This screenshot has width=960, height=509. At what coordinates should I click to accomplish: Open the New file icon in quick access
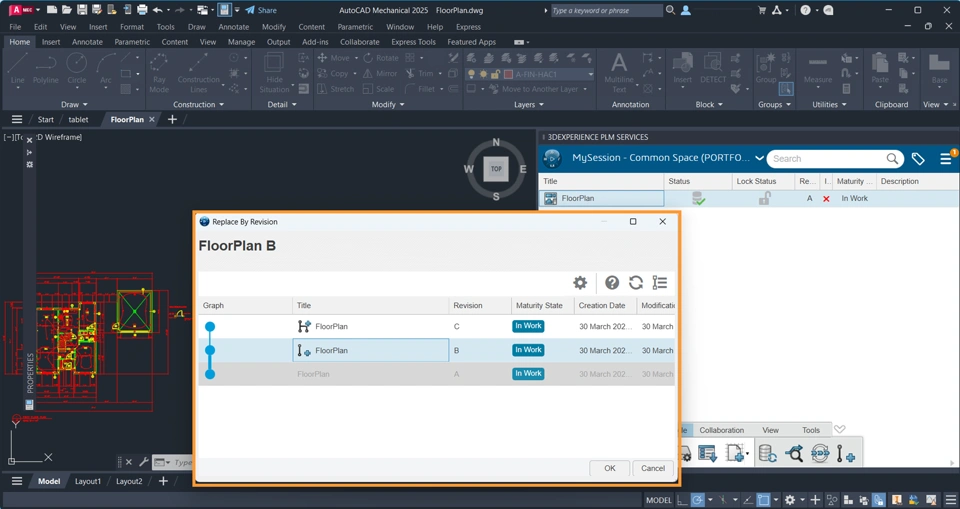tap(52, 10)
